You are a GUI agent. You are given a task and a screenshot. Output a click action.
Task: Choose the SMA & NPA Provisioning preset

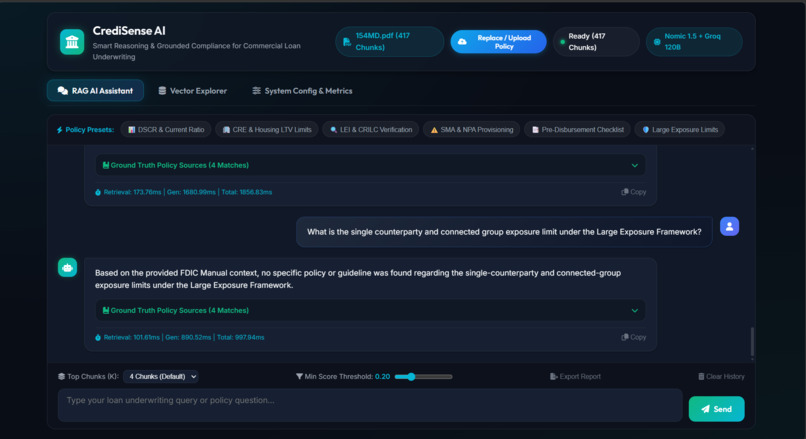click(471, 130)
